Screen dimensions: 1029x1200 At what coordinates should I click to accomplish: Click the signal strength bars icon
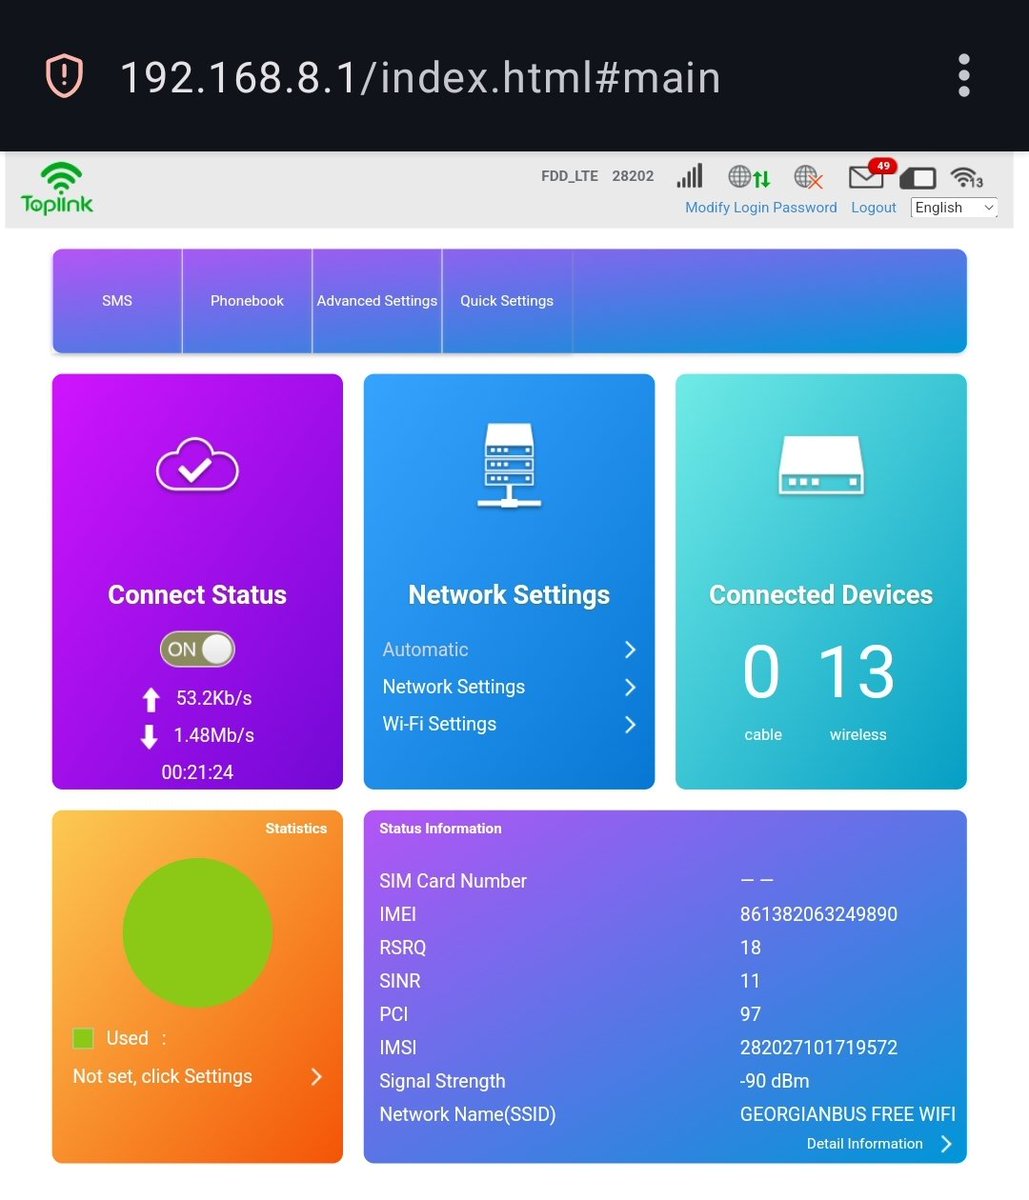click(x=689, y=176)
